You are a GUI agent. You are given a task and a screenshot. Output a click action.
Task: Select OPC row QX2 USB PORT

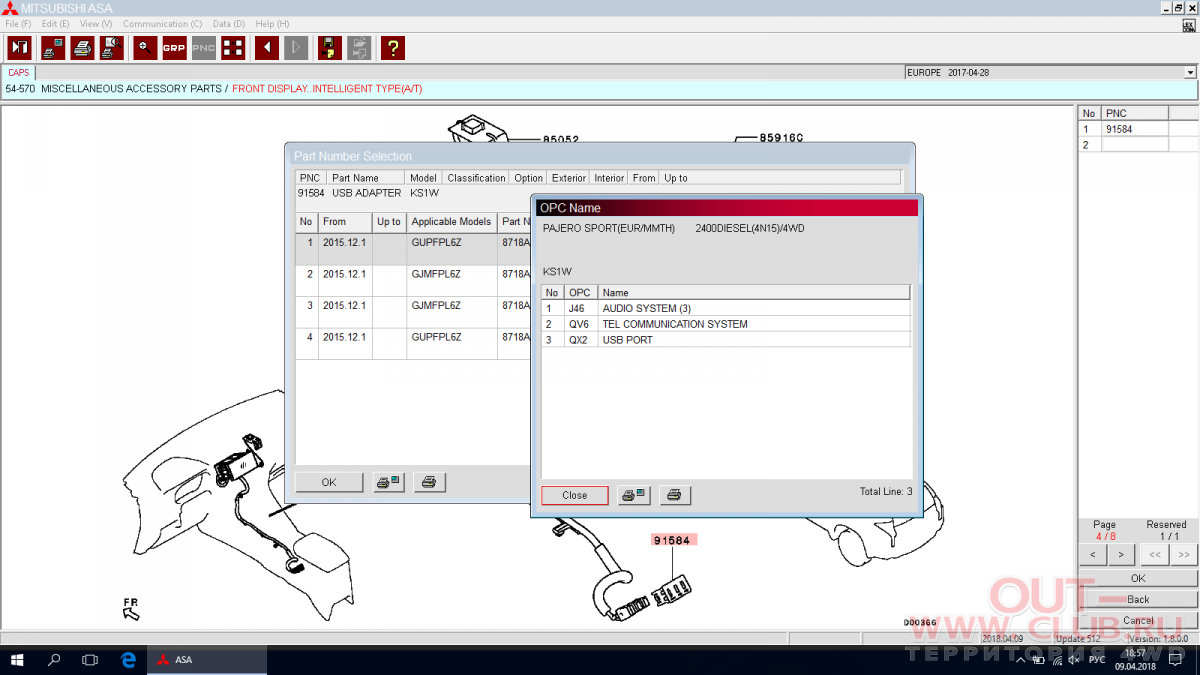pos(726,340)
